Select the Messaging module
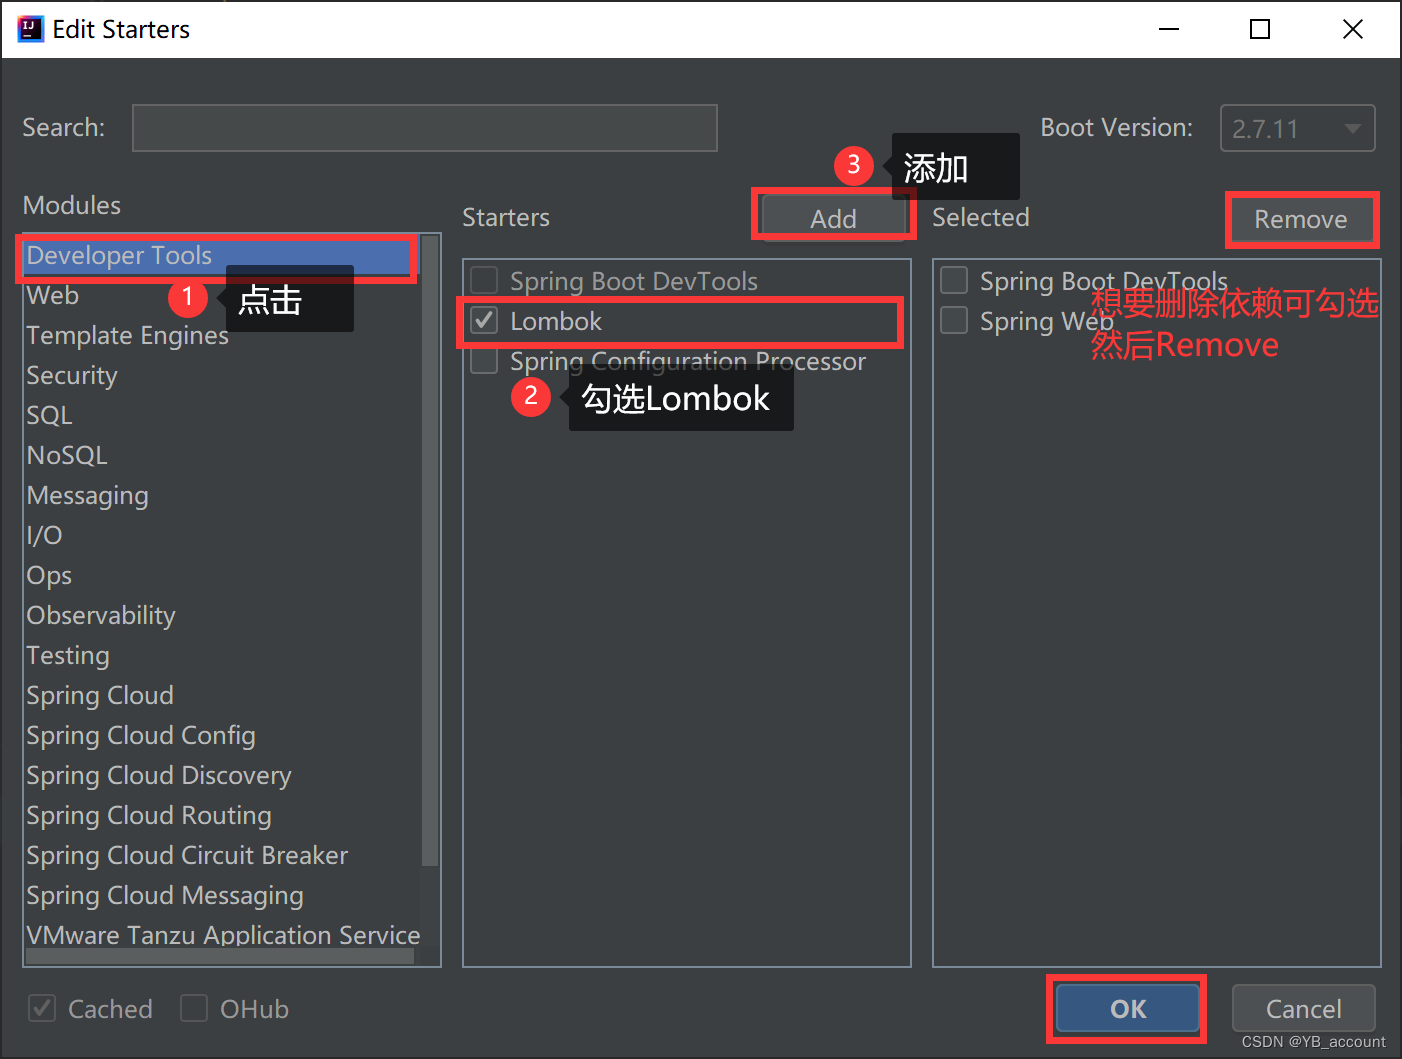Viewport: 1402px width, 1059px height. click(88, 496)
